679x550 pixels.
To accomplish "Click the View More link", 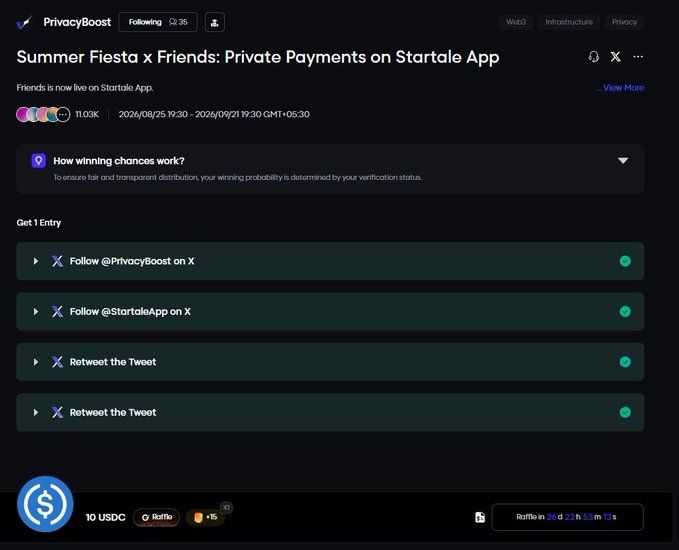I will coord(624,87).
